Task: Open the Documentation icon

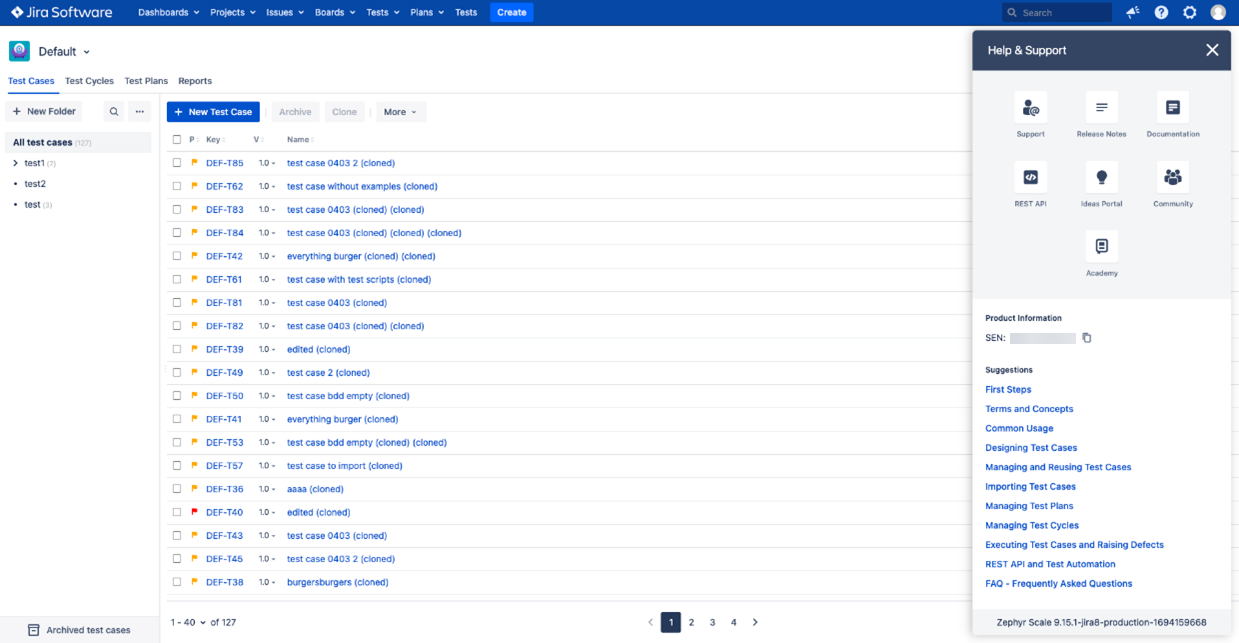Action: pyautogui.click(x=1173, y=108)
